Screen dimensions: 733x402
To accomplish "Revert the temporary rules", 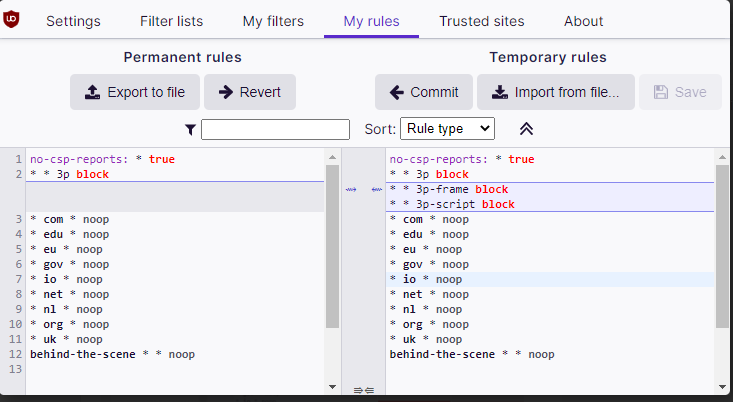I will [250, 92].
